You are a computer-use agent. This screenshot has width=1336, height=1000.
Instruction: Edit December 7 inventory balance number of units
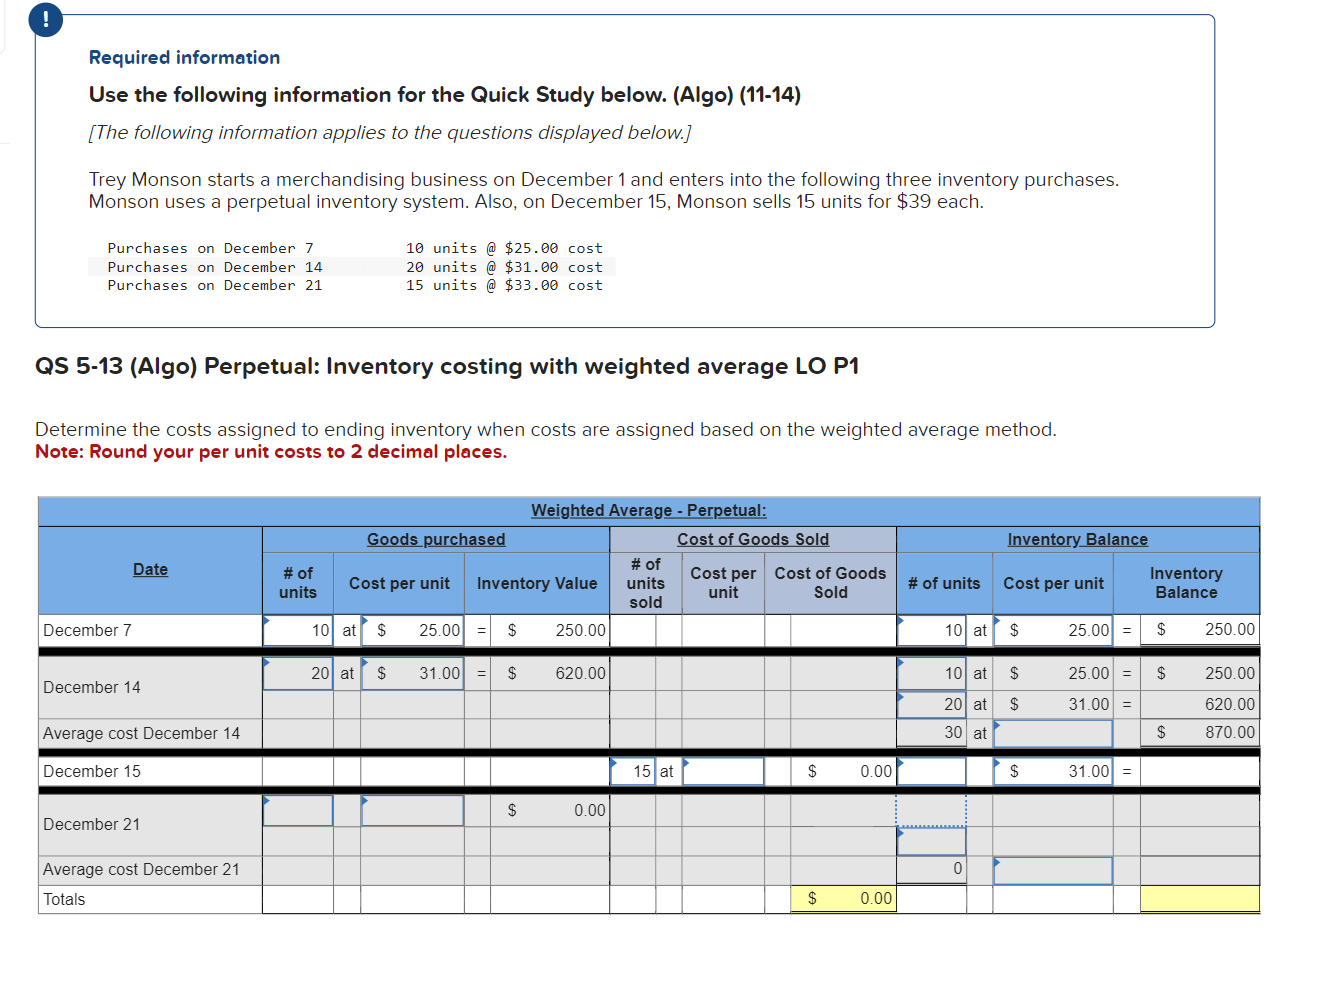[x=932, y=630]
